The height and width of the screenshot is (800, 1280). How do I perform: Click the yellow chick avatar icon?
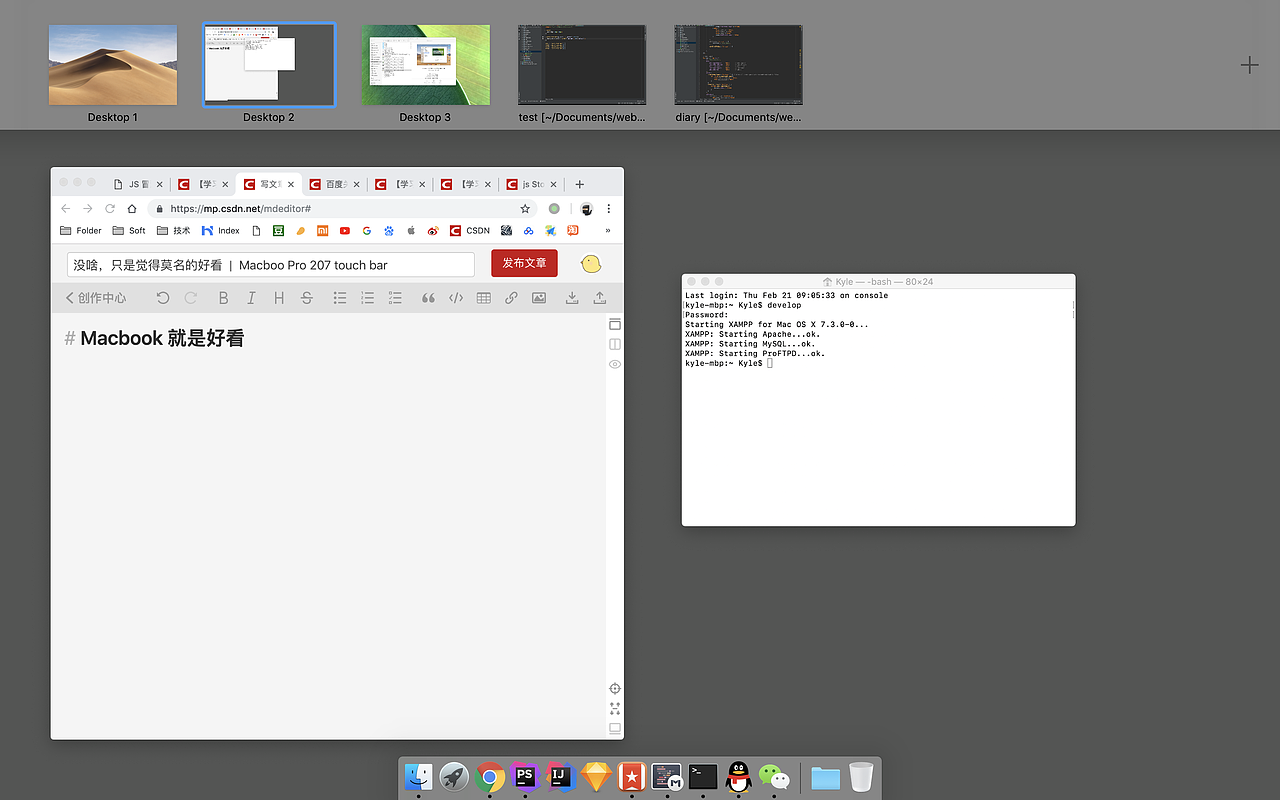pos(591,264)
